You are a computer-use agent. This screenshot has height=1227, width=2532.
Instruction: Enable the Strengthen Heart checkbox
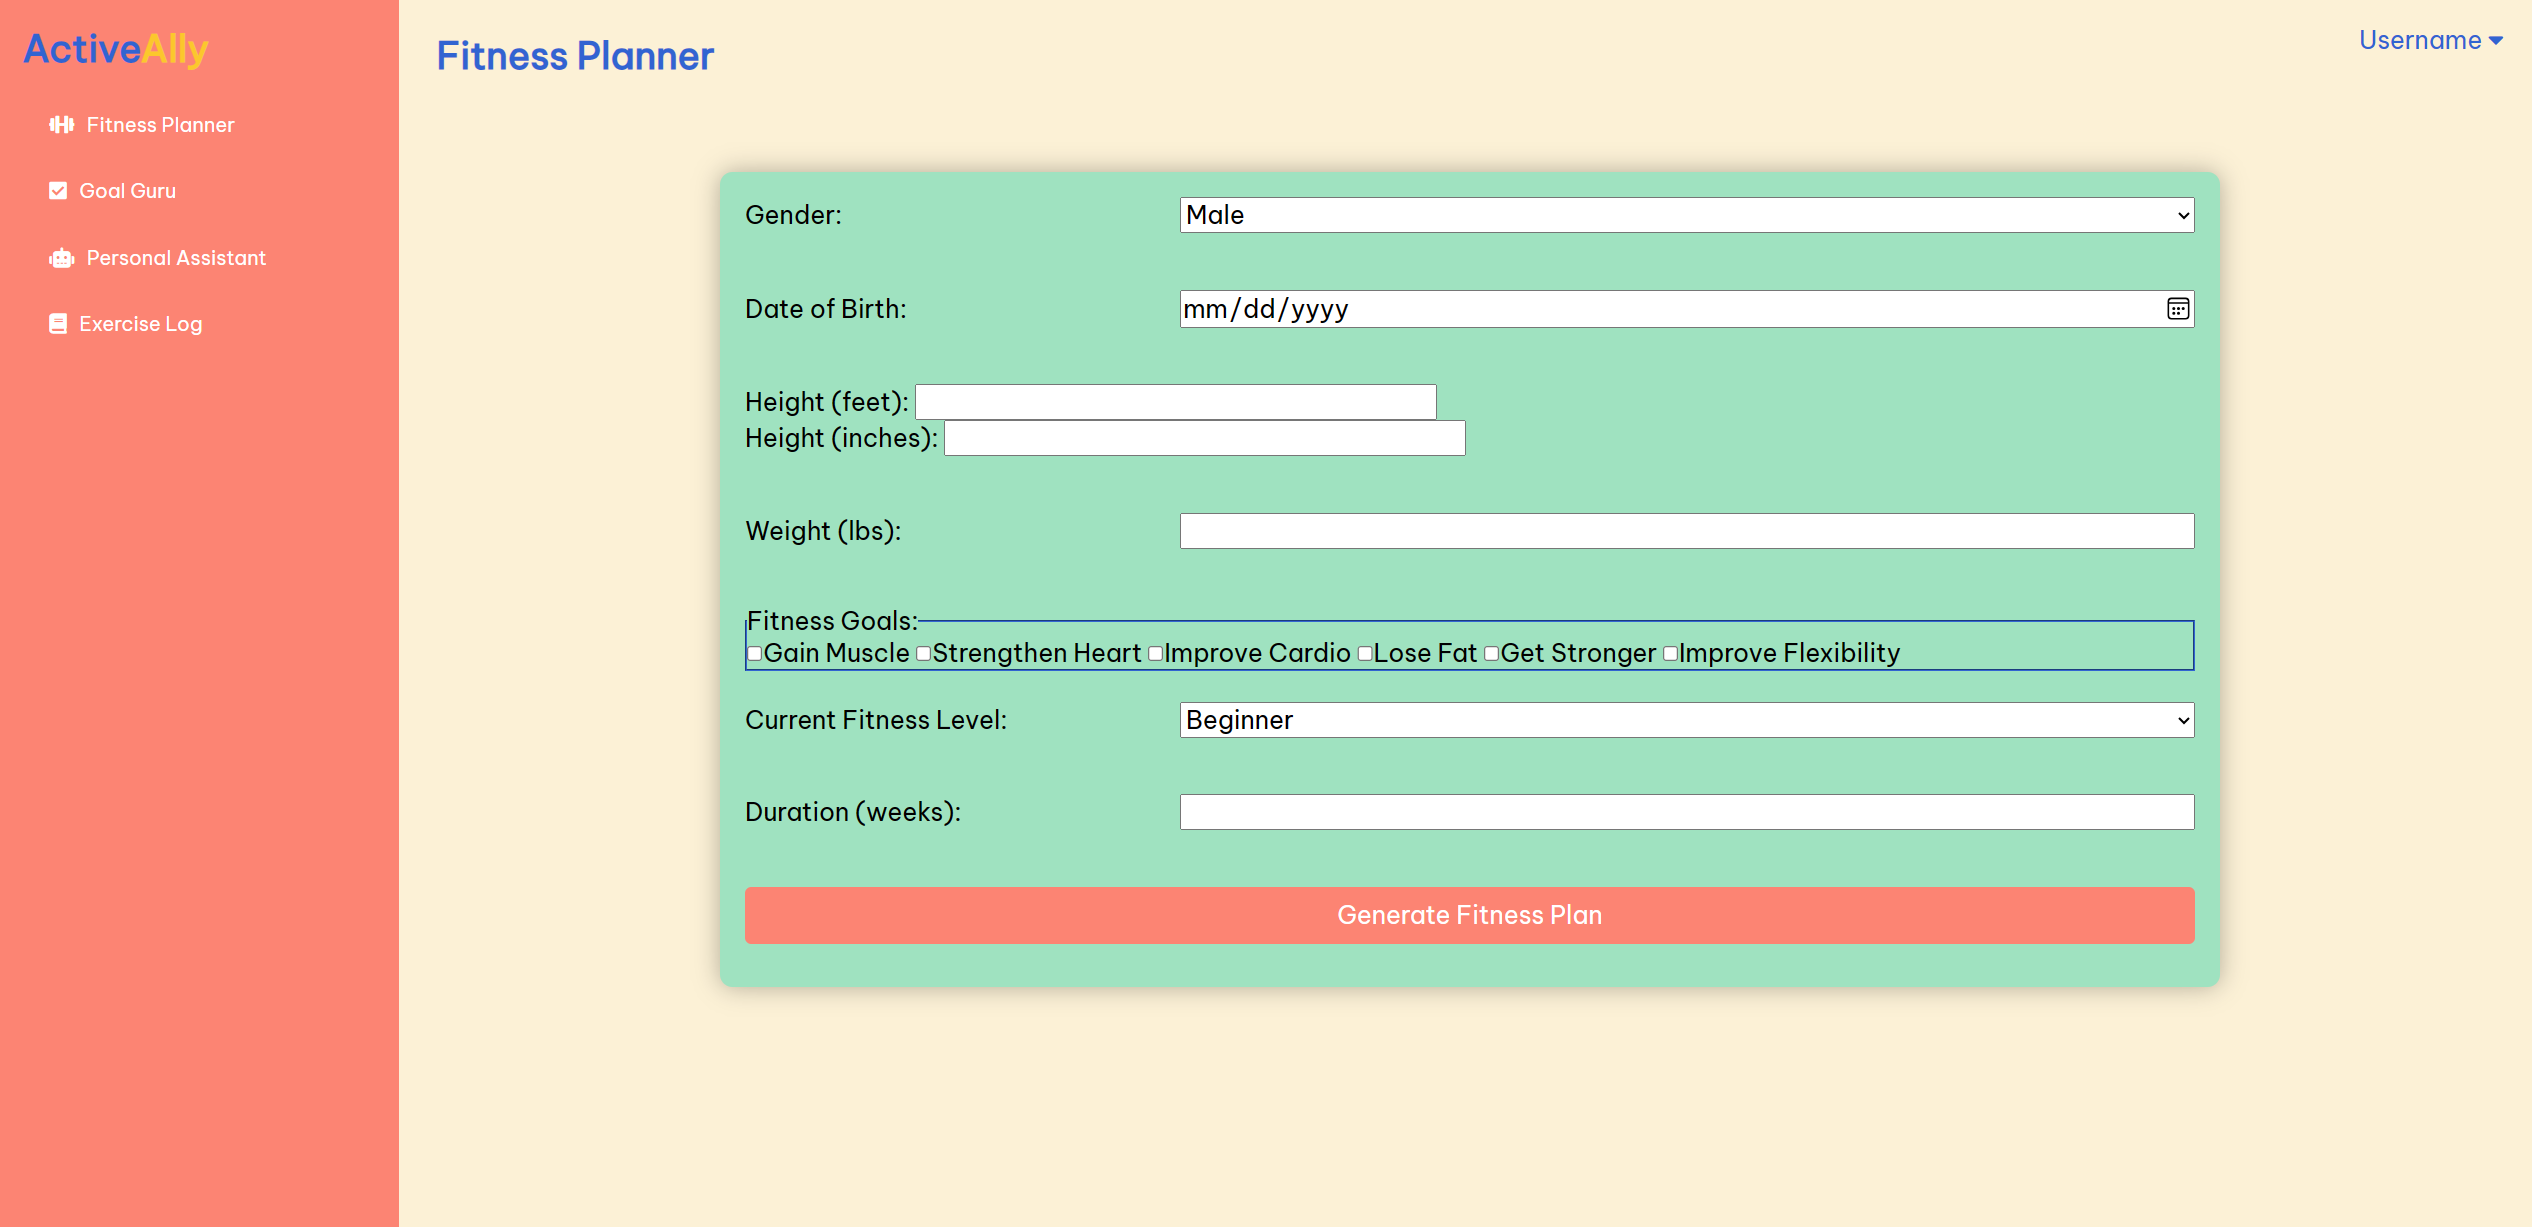923,654
